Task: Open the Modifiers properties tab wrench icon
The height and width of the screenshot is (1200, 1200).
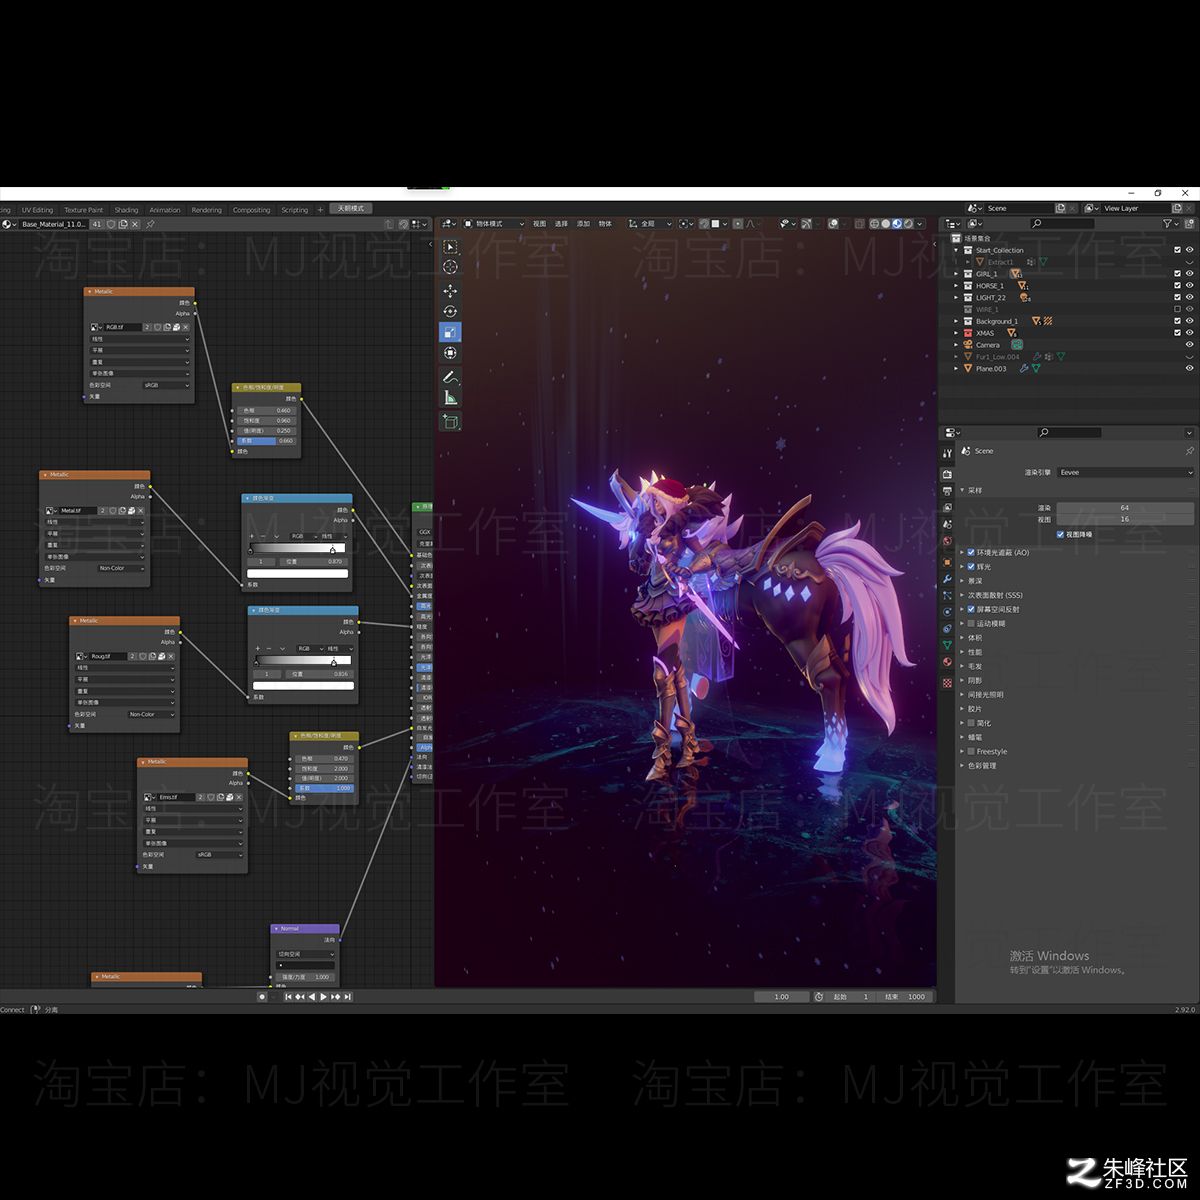Action: coord(947,579)
